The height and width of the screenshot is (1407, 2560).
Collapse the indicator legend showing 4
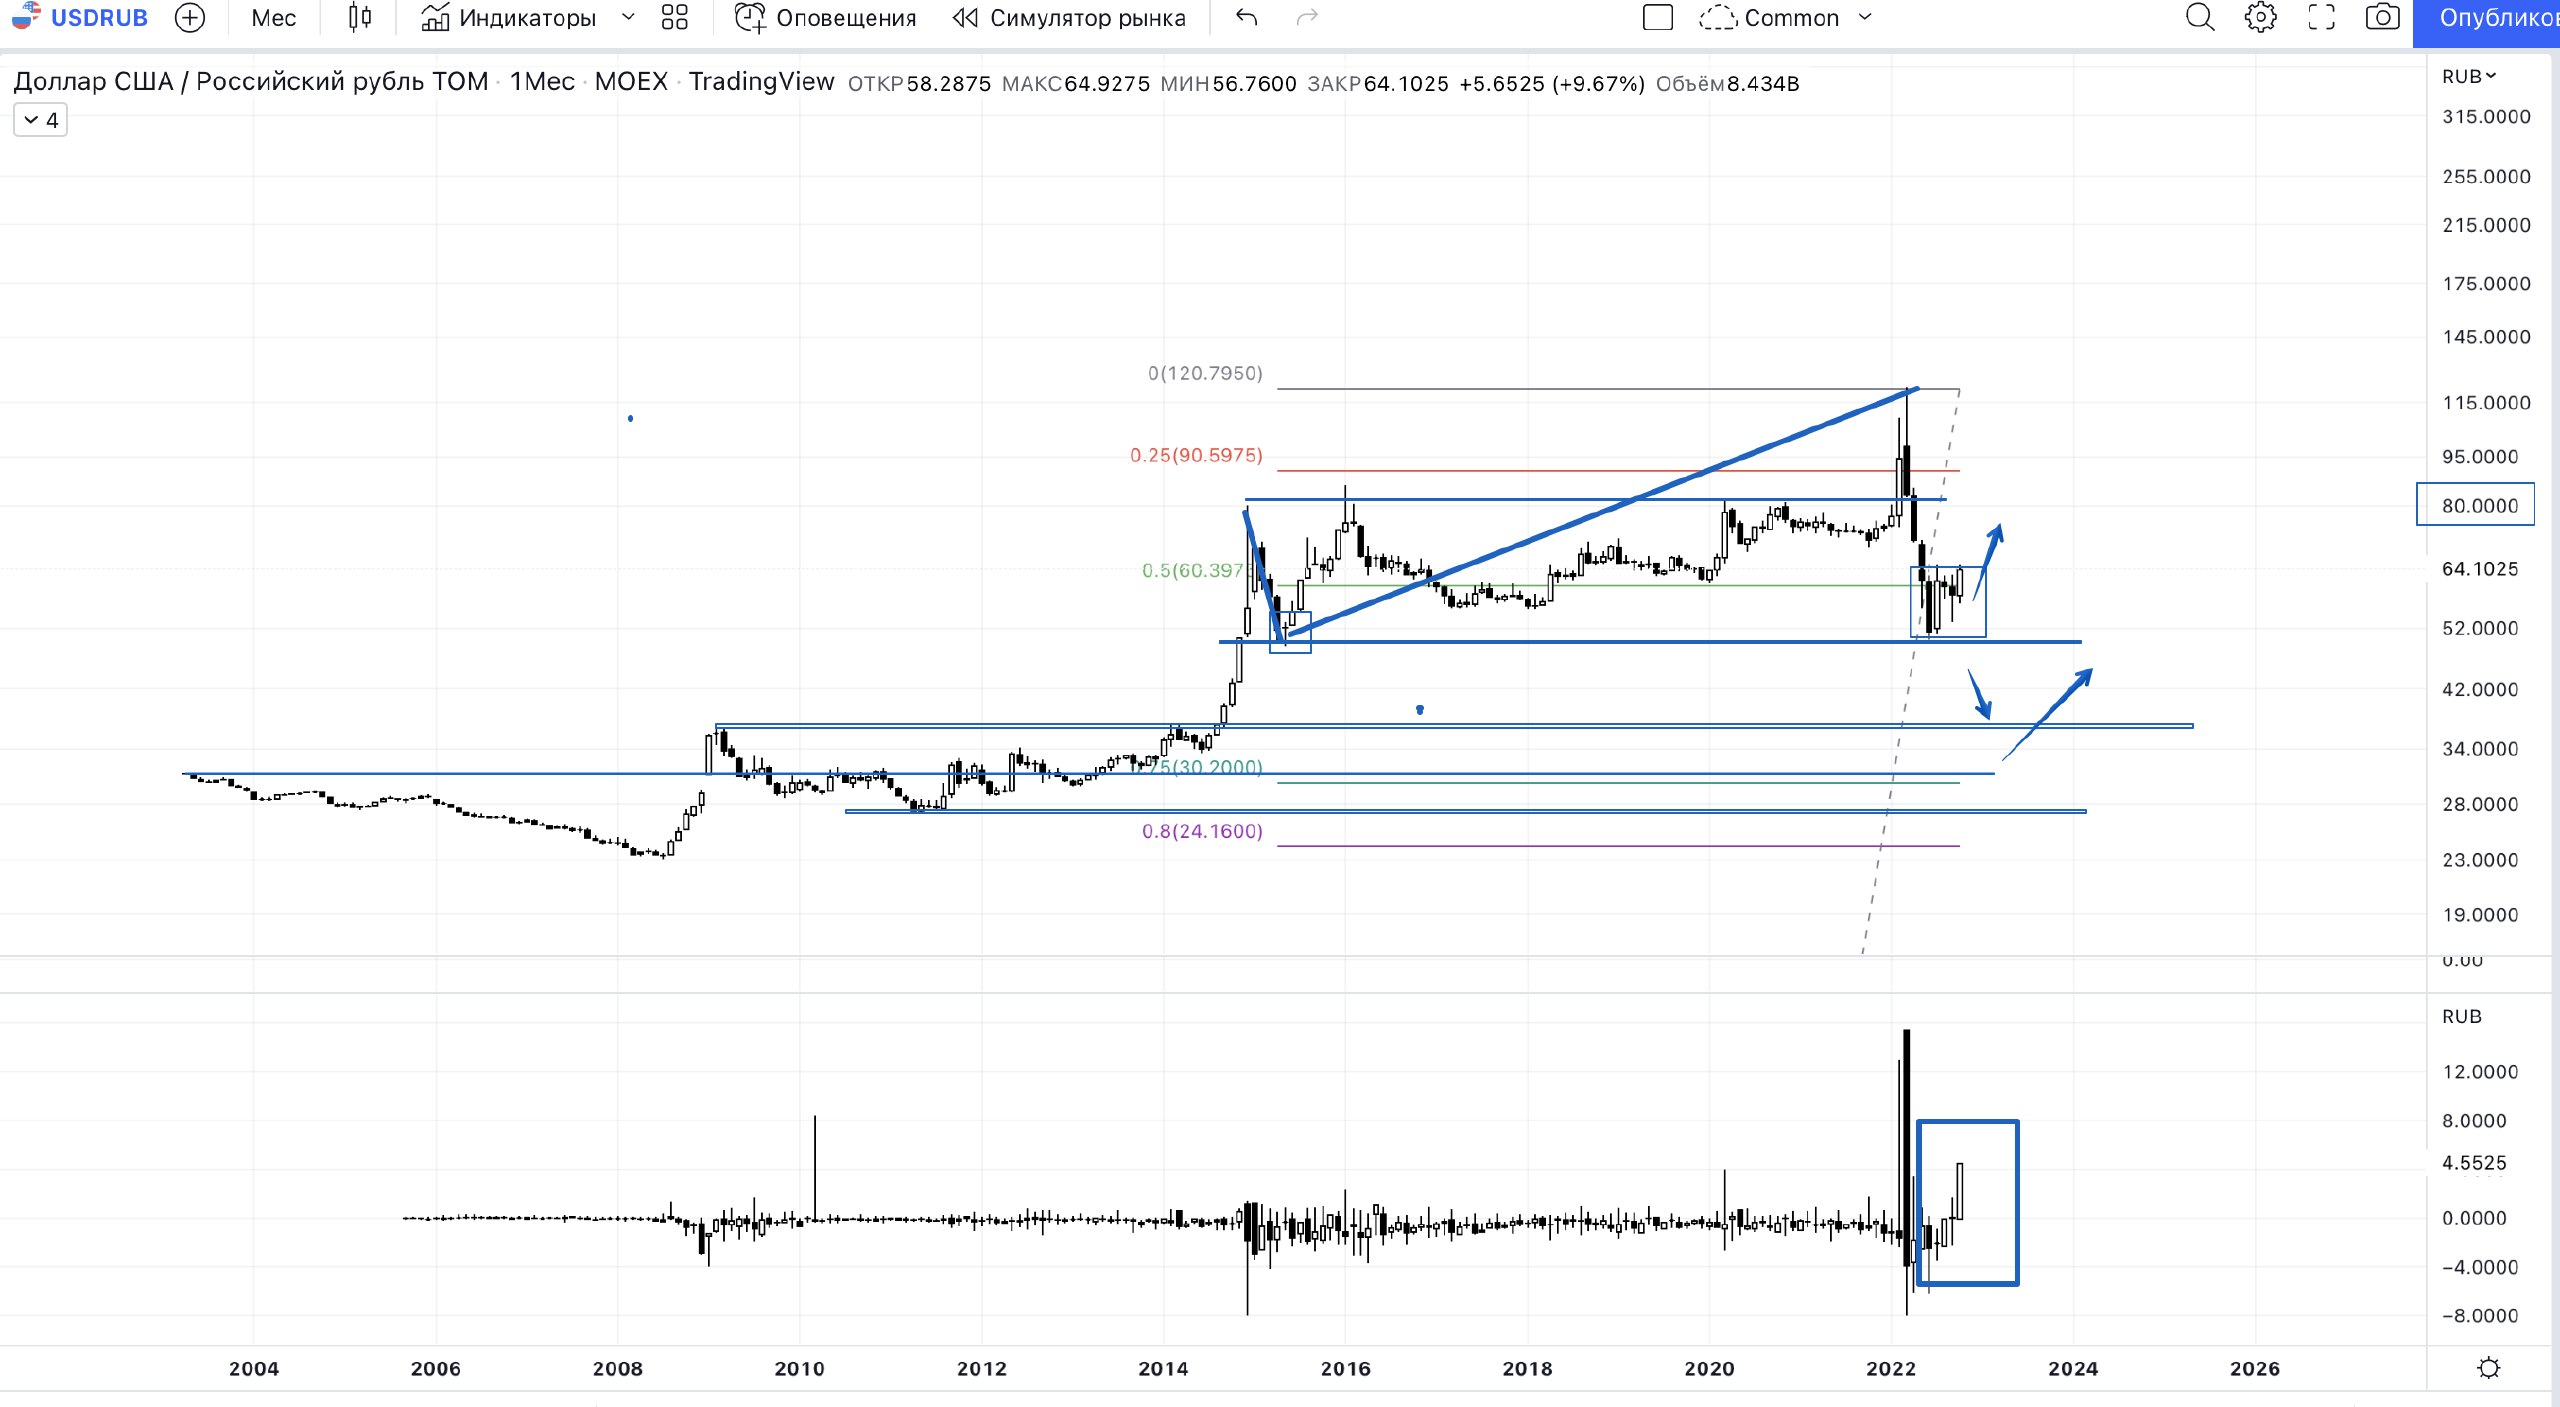click(x=40, y=120)
